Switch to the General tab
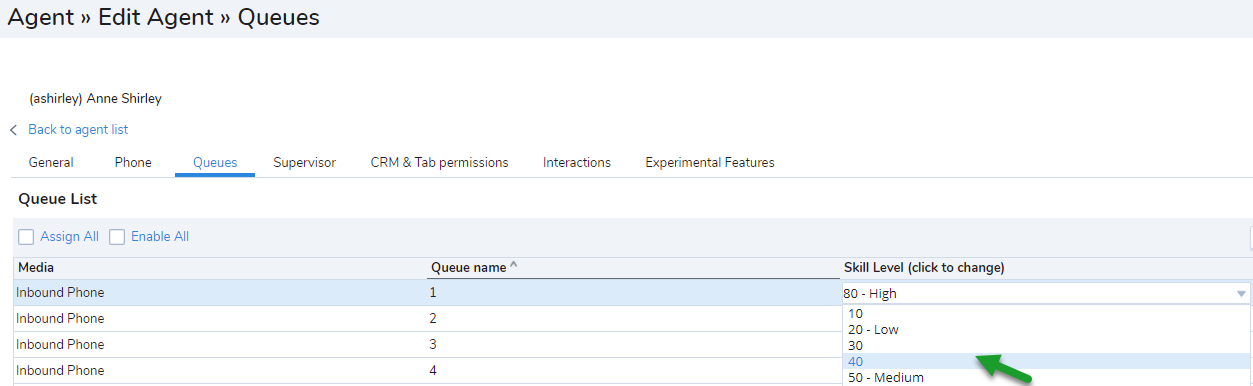The height and width of the screenshot is (386, 1253). click(x=51, y=162)
